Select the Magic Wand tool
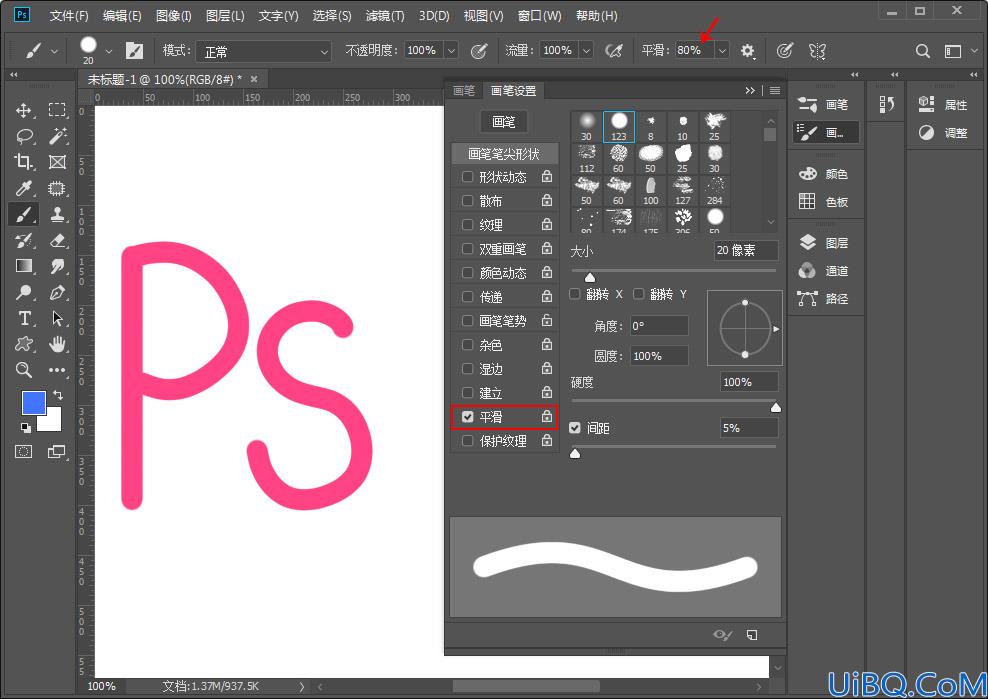This screenshot has width=988, height=699. (57, 136)
